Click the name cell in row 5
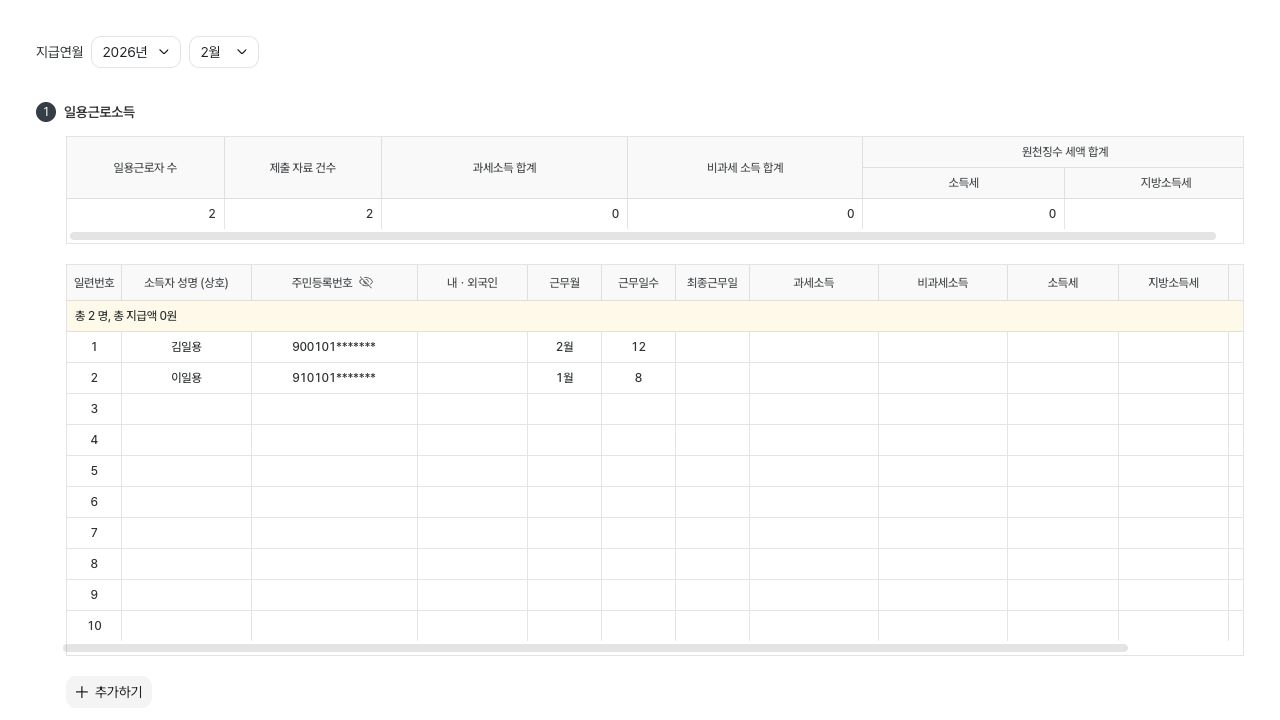This screenshot has height=720, width=1280. click(186, 471)
